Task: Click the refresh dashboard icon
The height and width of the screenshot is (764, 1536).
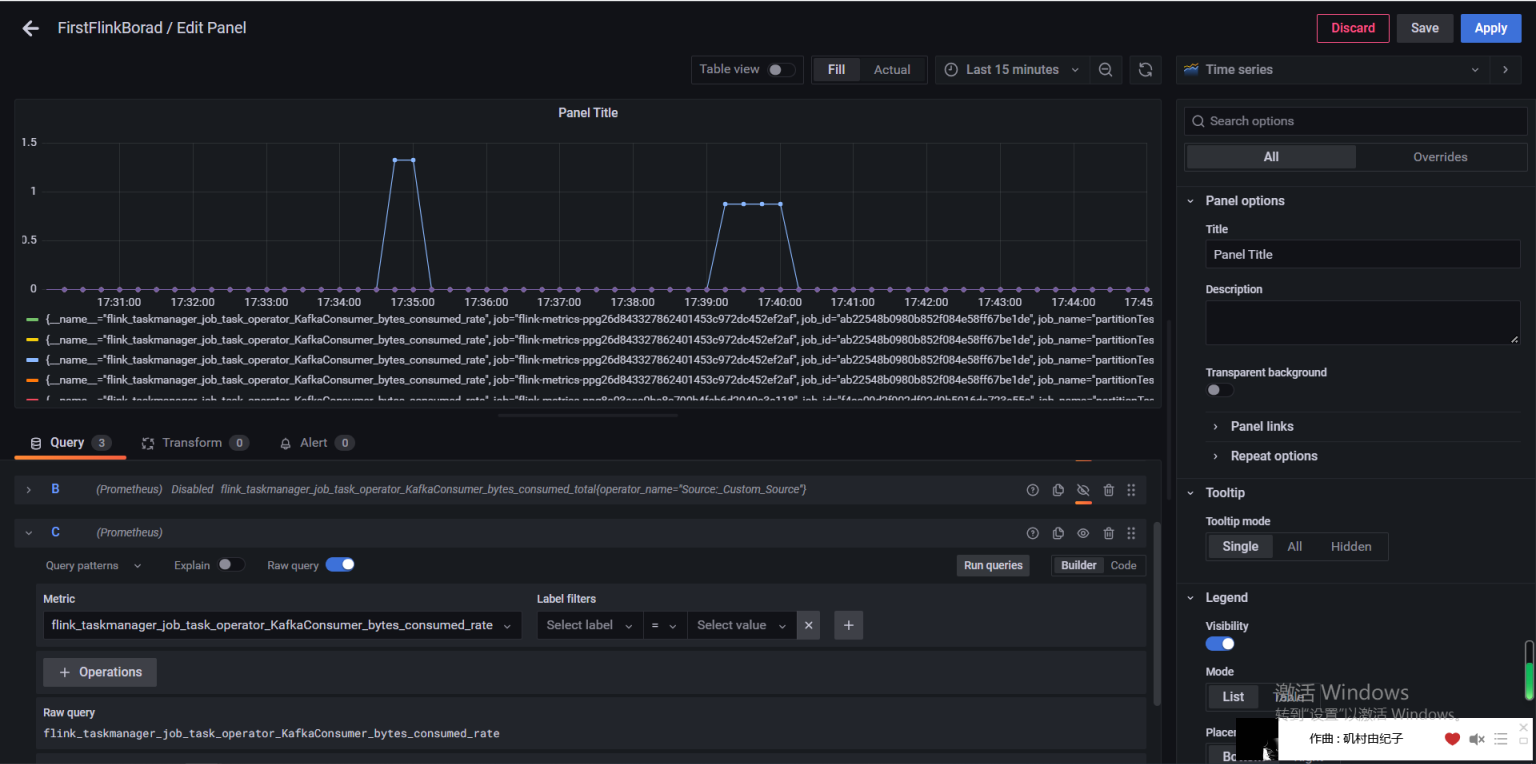Action: point(1146,70)
